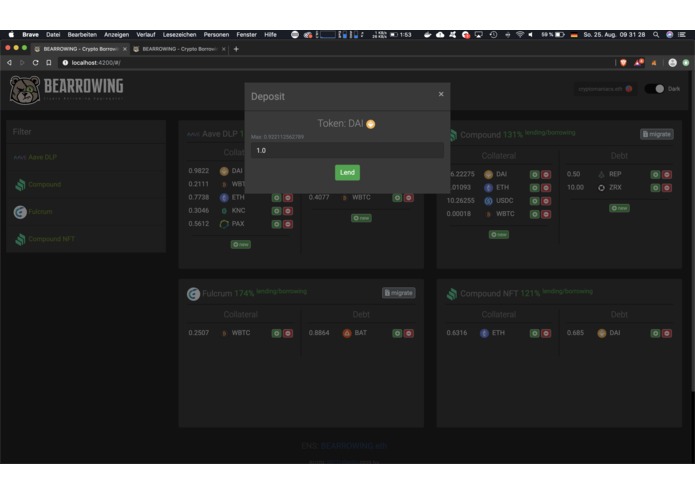
Task: Withdraw Compound ETH collateral with red icon
Action: (x=546, y=188)
